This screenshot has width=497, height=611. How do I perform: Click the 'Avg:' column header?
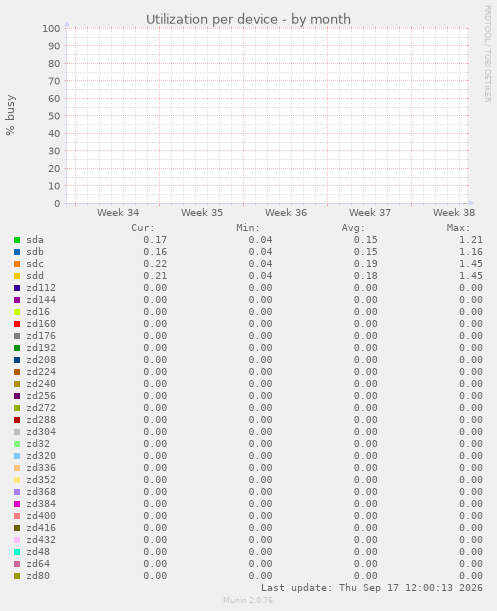(x=353, y=228)
